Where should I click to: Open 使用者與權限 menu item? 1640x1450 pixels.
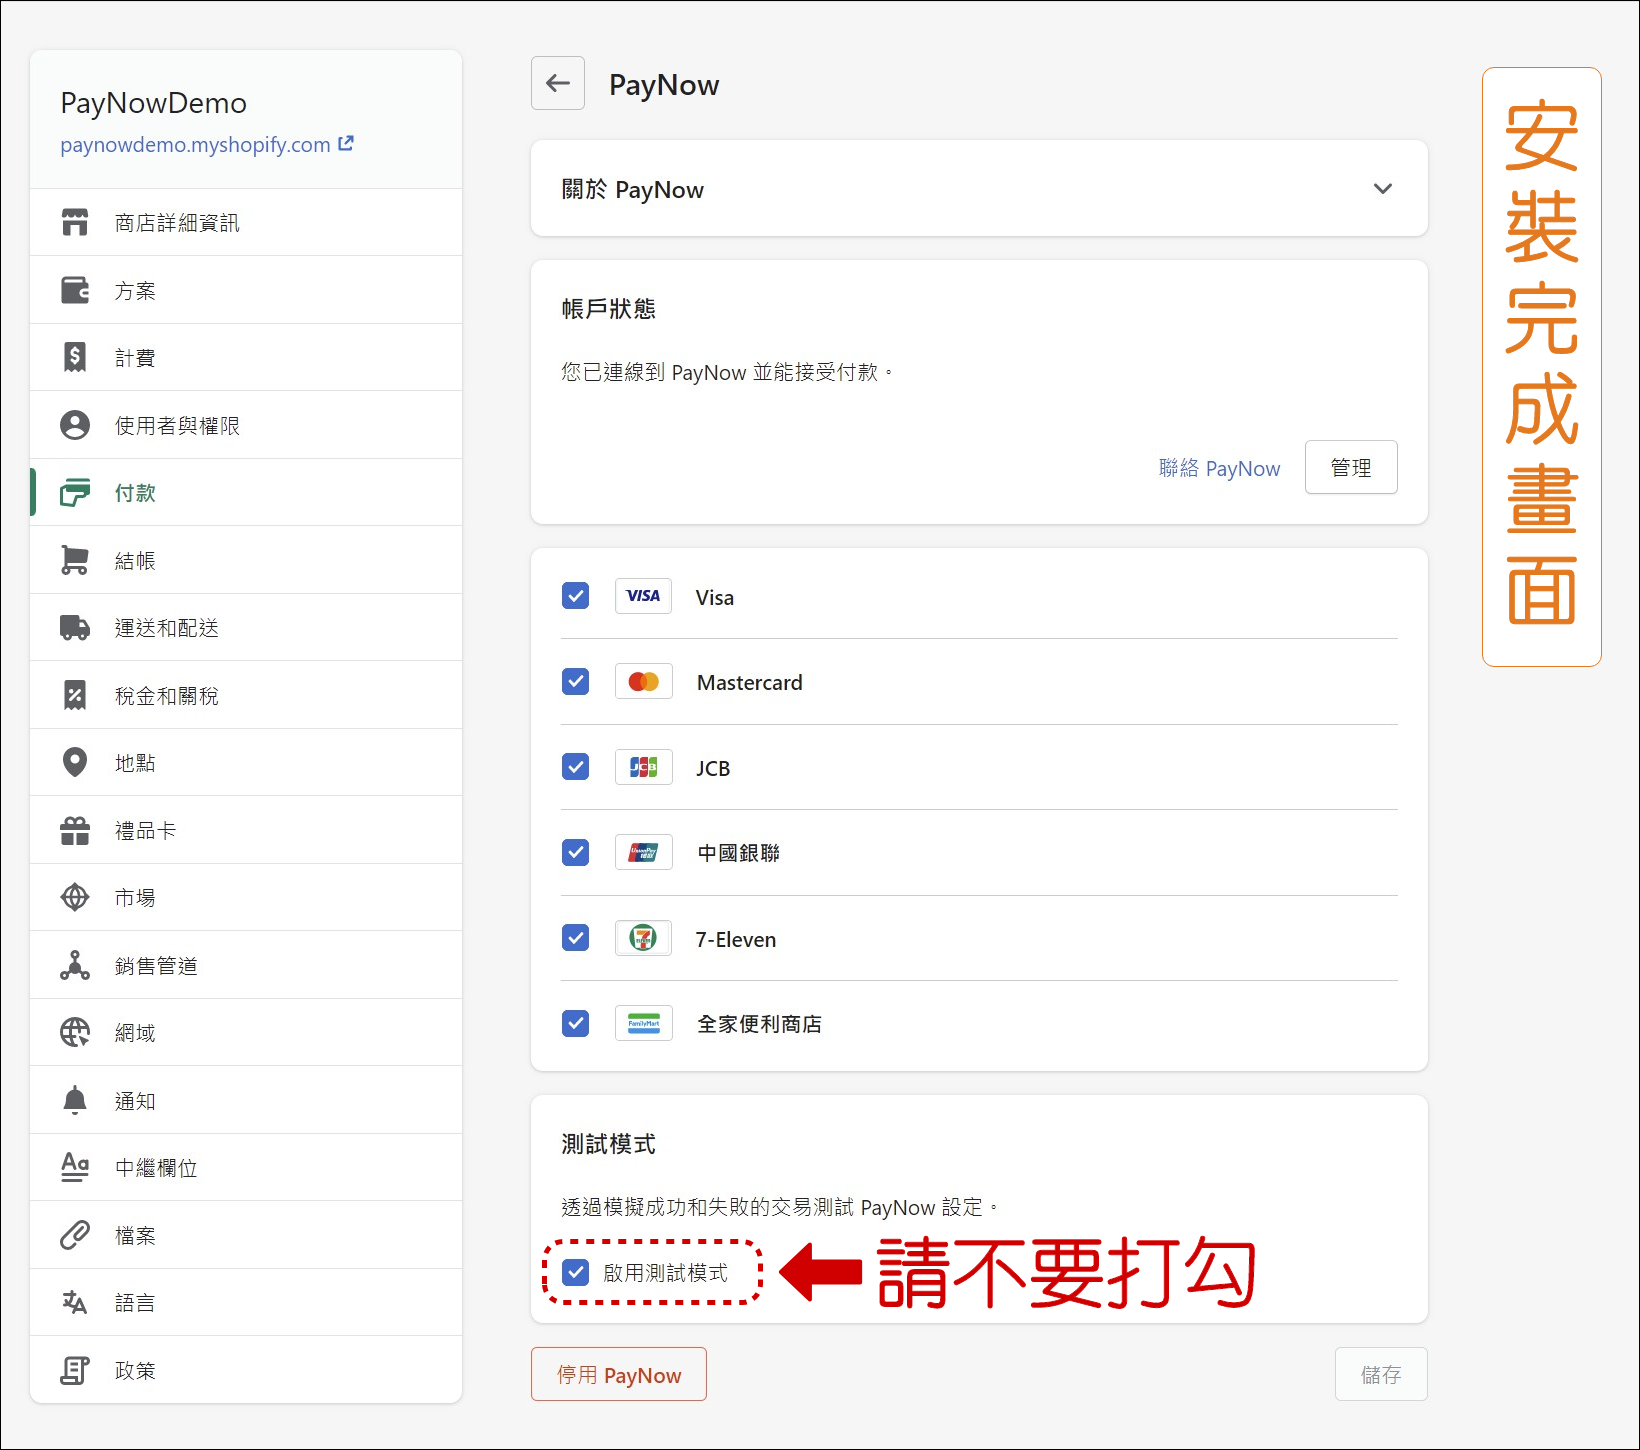pyautogui.click(x=246, y=425)
